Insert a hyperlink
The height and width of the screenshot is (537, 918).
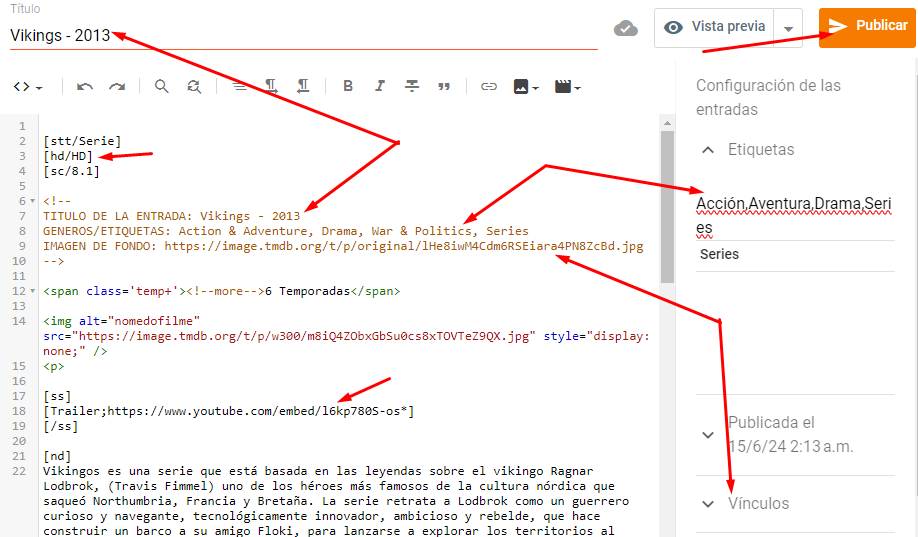(489, 87)
